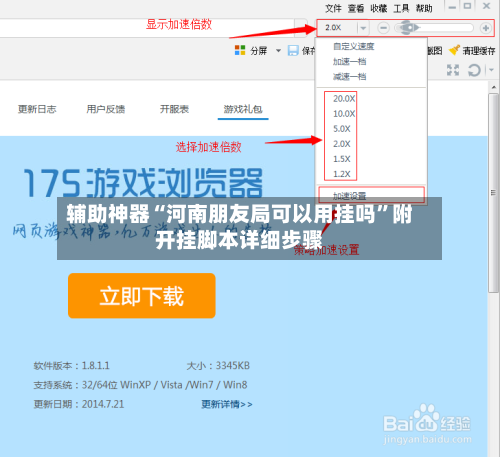
Task: Select 减速一档 in the speed menu
Action: pyautogui.click(x=349, y=77)
